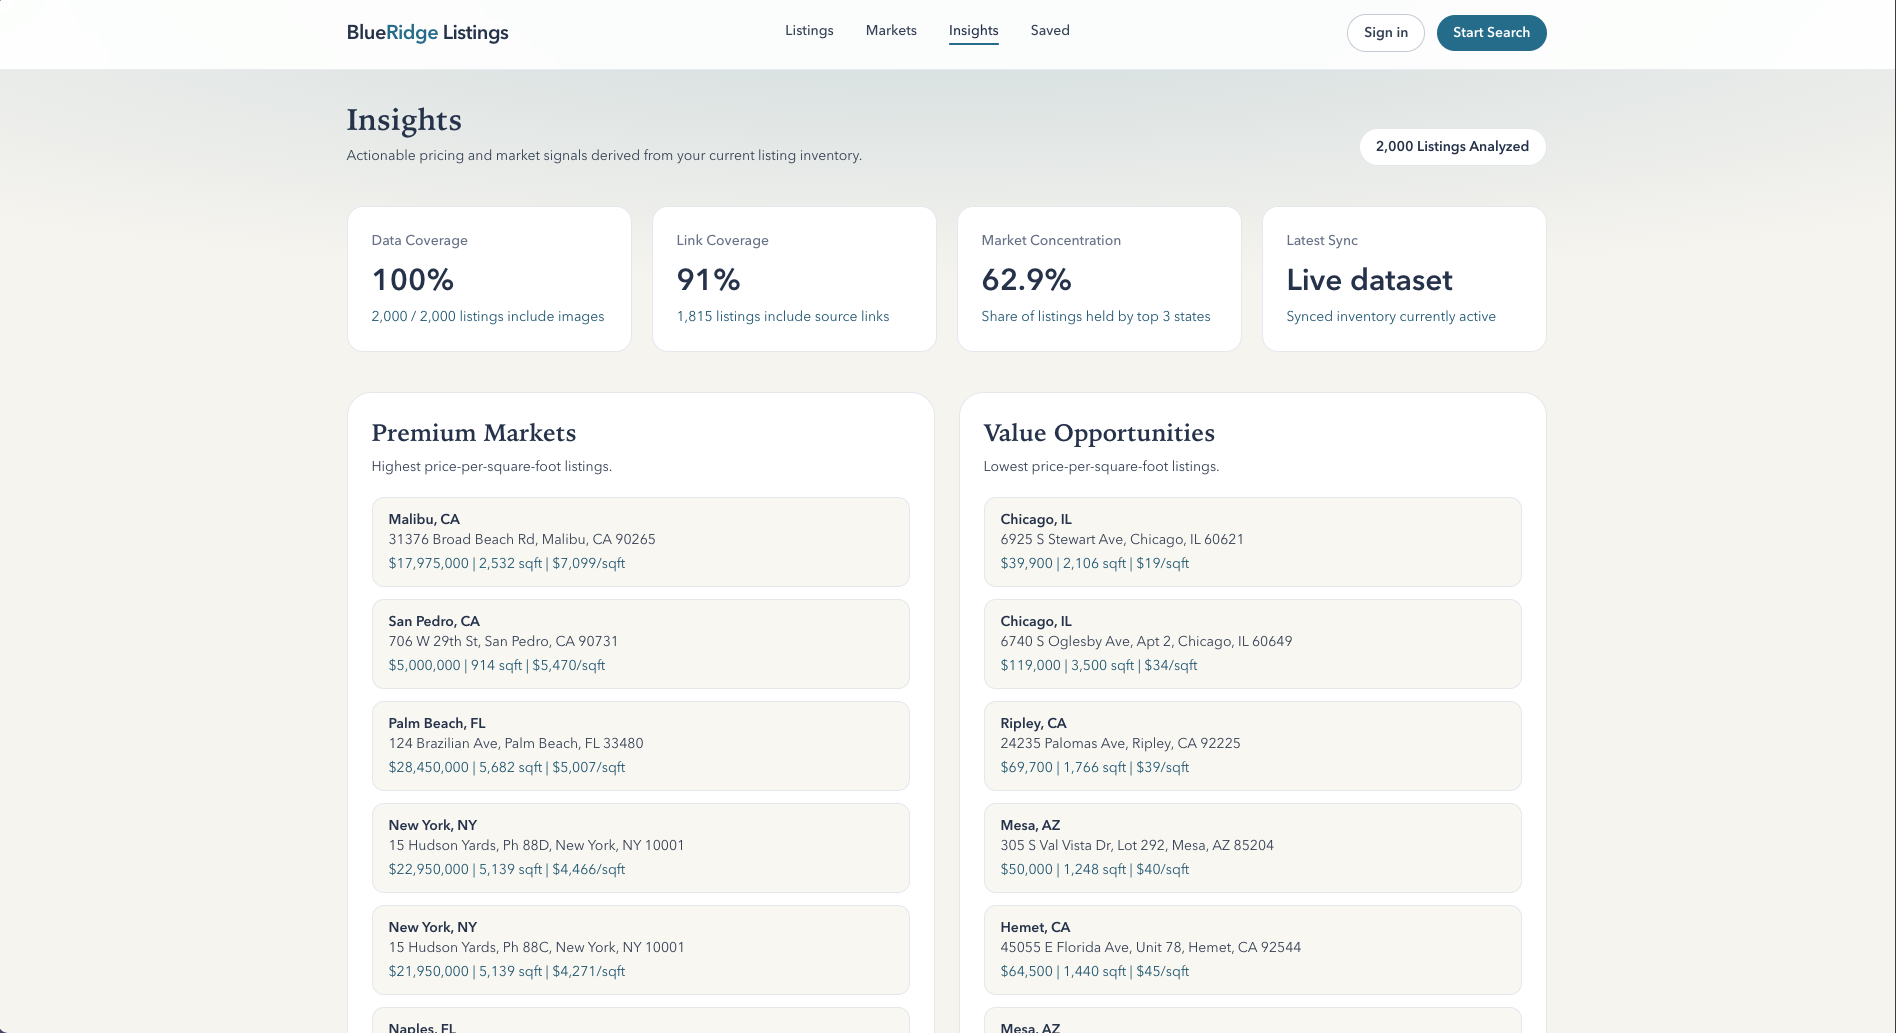Open the Mesa, AZ Val Vista Dr listing
Viewport: 1896px width, 1033px height.
(1252, 847)
